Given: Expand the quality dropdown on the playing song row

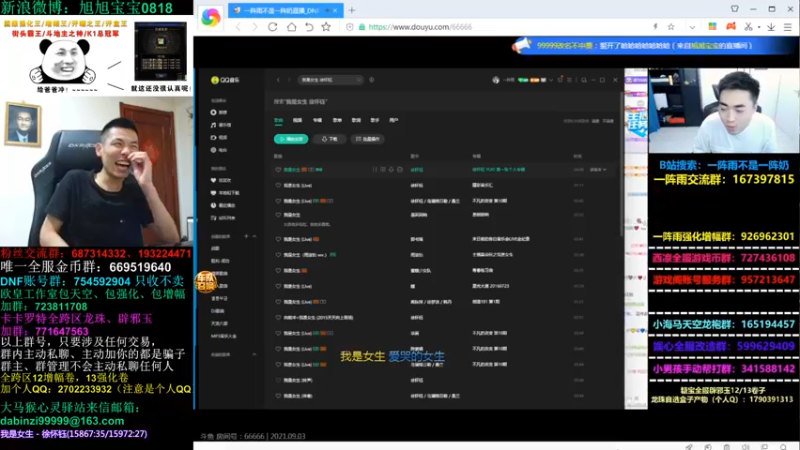Looking at the screenshot, I should point(598,169).
